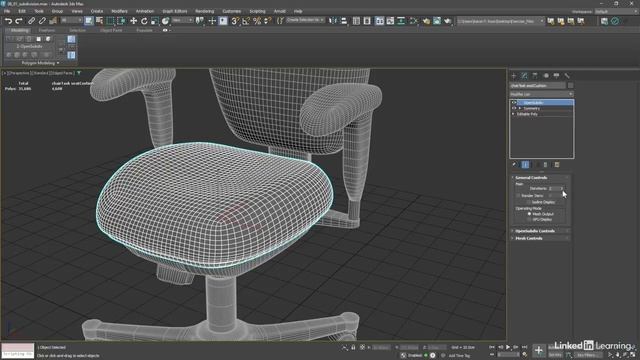Click the Undo arrow icon
The image size is (640, 360).
[8, 21]
